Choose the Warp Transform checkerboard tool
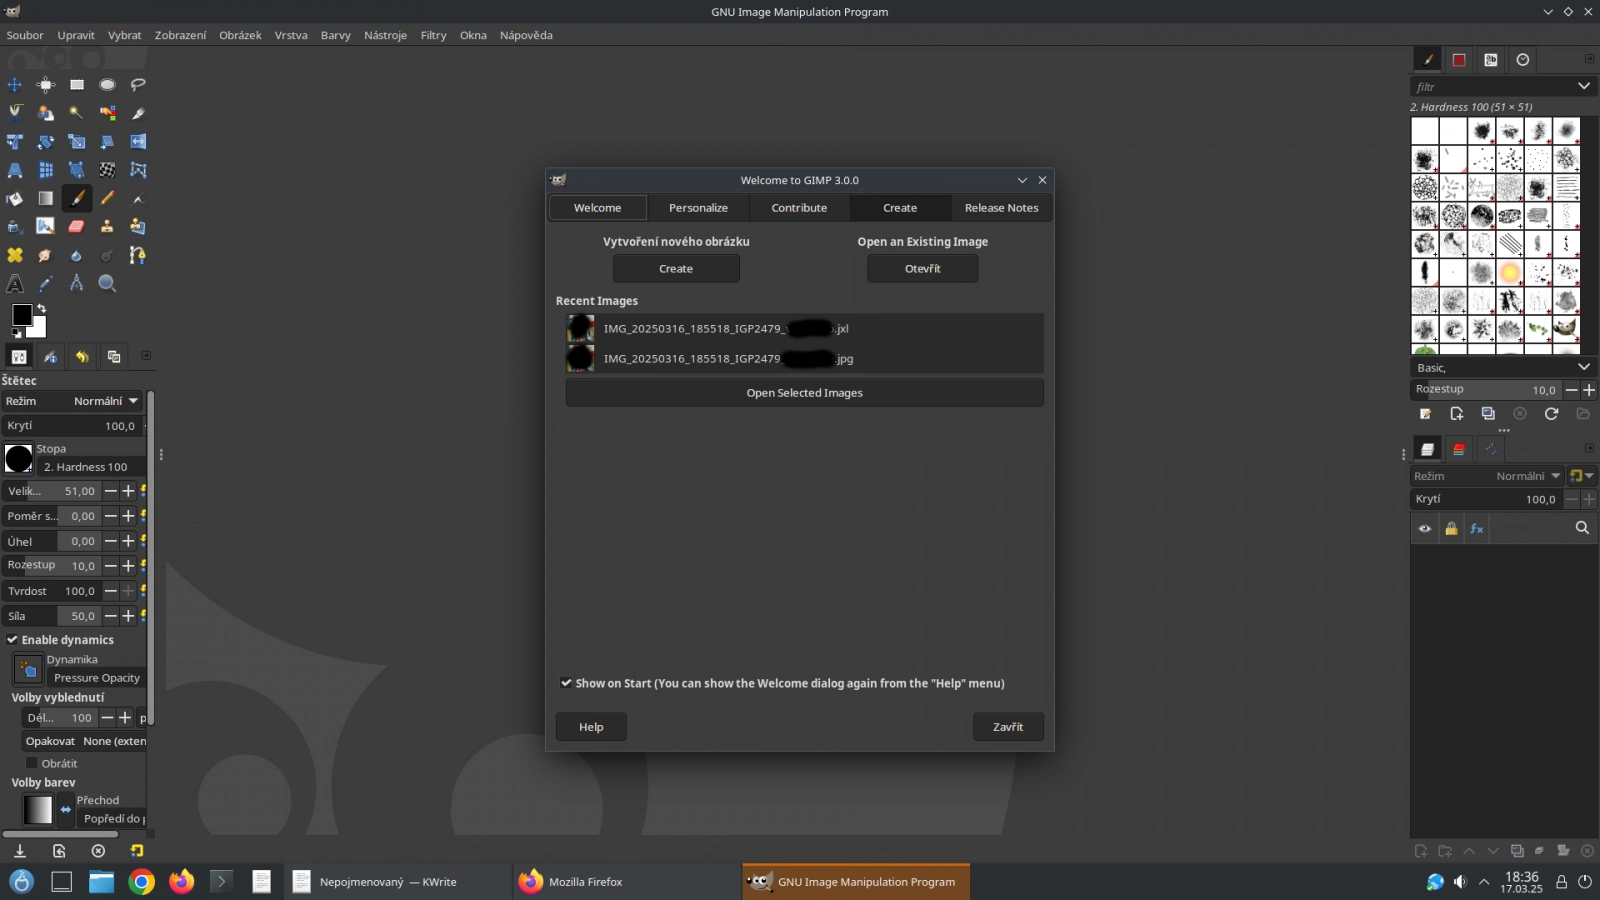The width and height of the screenshot is (1600, 900). 107,170
